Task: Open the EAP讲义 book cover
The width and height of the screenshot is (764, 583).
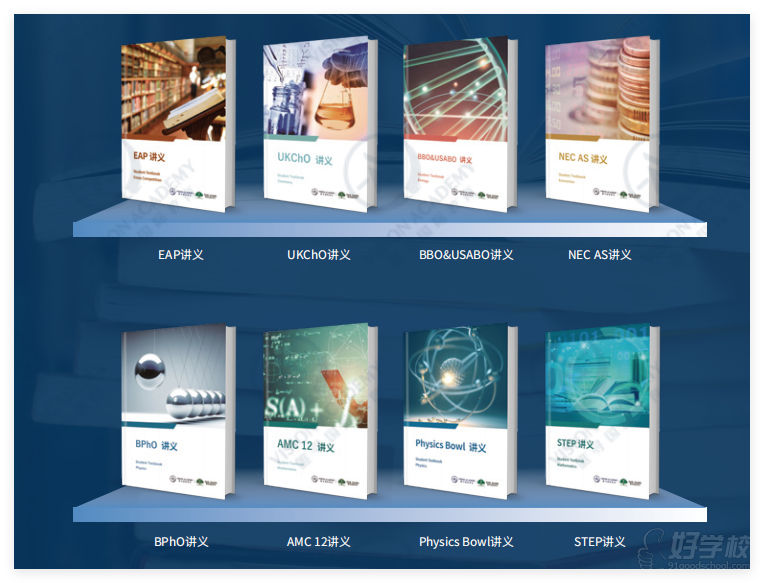Action: (x=178, y=124)
